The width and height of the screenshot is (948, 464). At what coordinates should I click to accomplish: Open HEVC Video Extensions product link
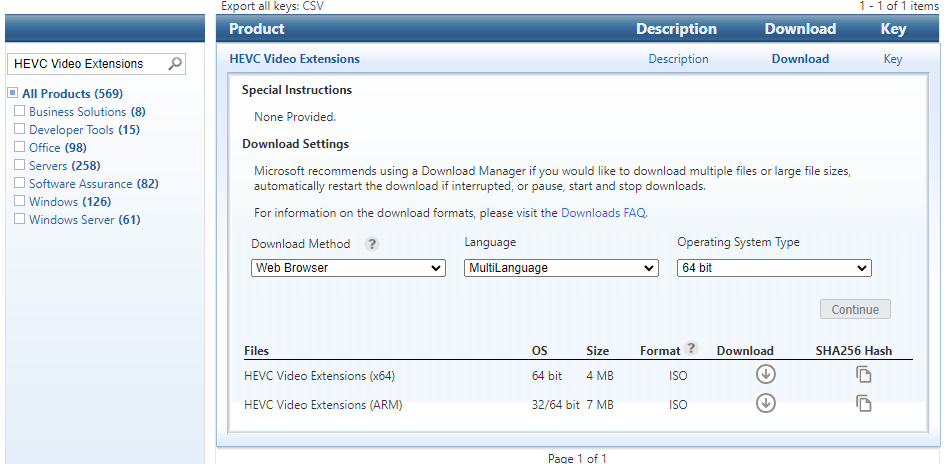pyautogui.click(x=294, y=59)
